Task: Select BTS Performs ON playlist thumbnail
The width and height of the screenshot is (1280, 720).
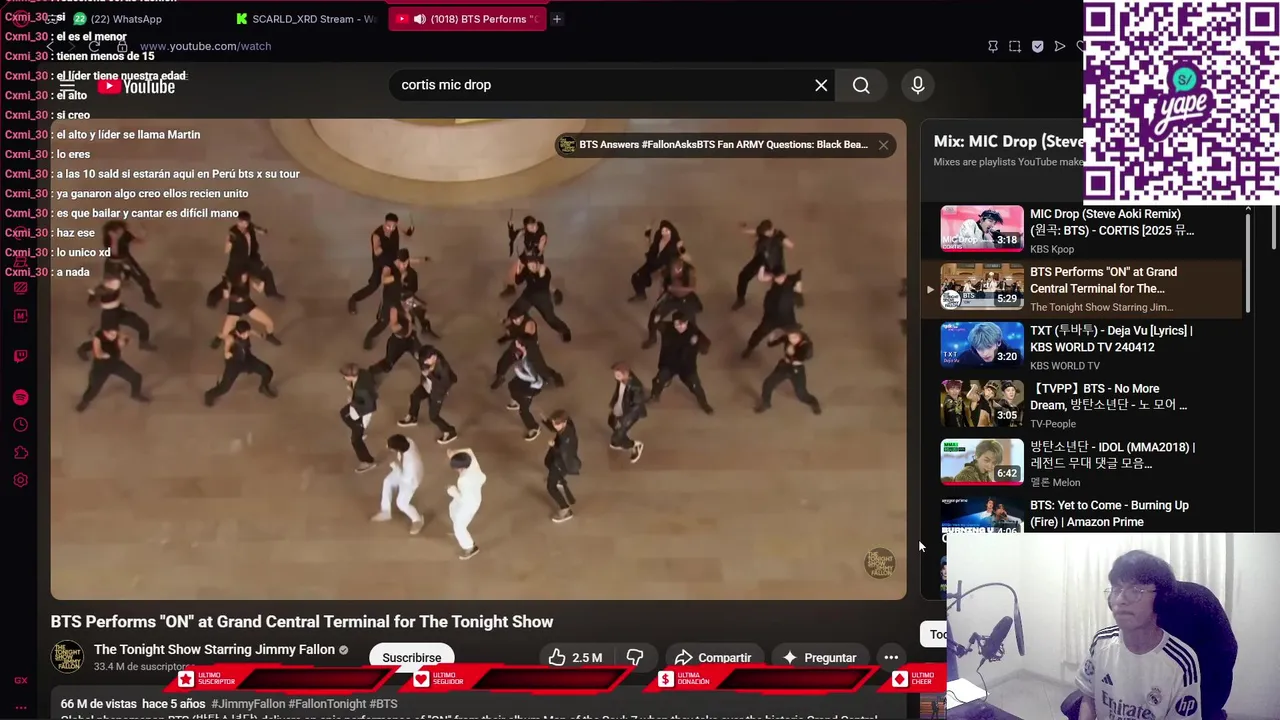Action: tap(982, 287)
